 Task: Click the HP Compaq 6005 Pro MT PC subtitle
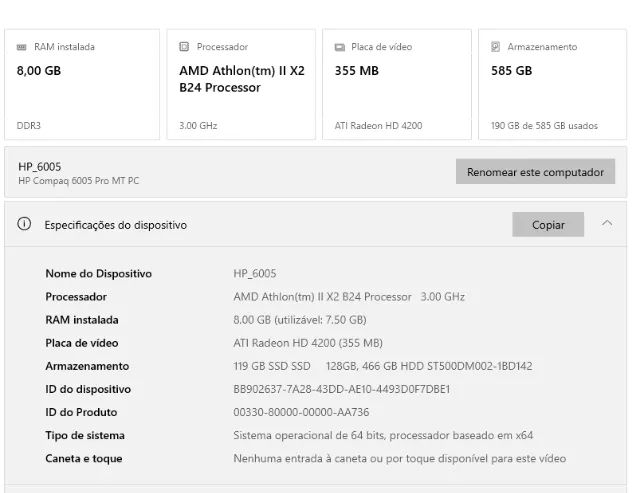pos(78,181)
